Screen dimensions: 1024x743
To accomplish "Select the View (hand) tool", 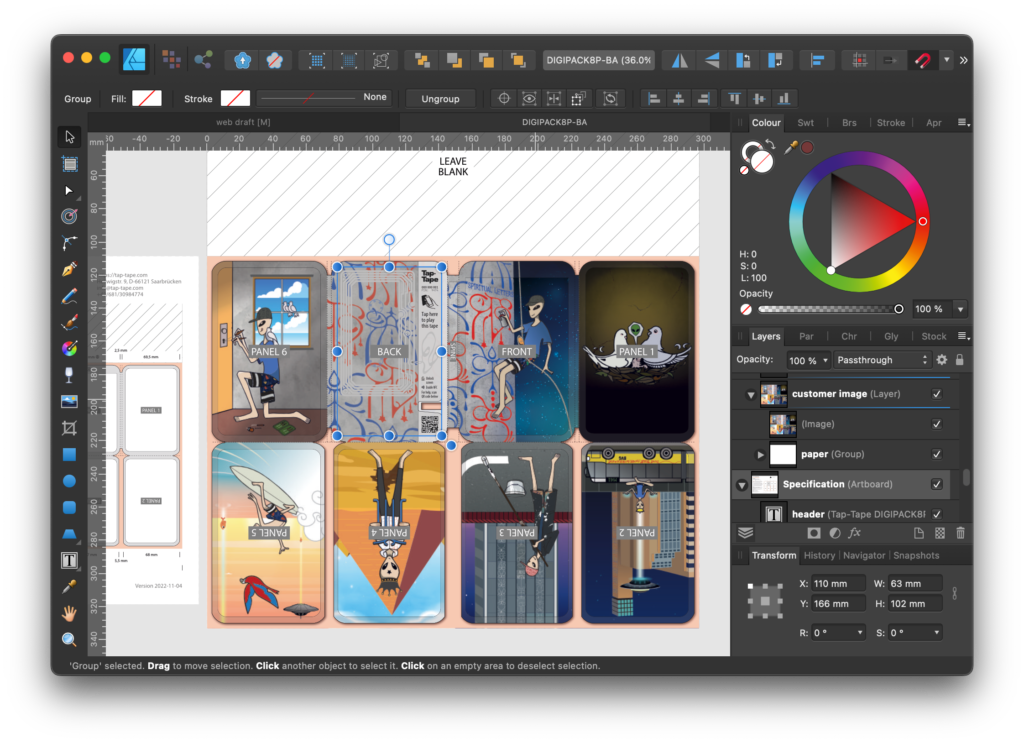I will point(69,613).
